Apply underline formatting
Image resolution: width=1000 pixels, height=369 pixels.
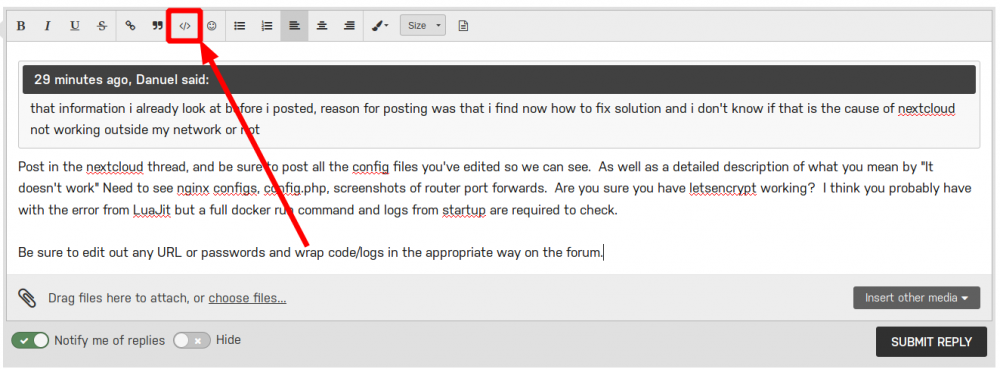tap(75, 26)
